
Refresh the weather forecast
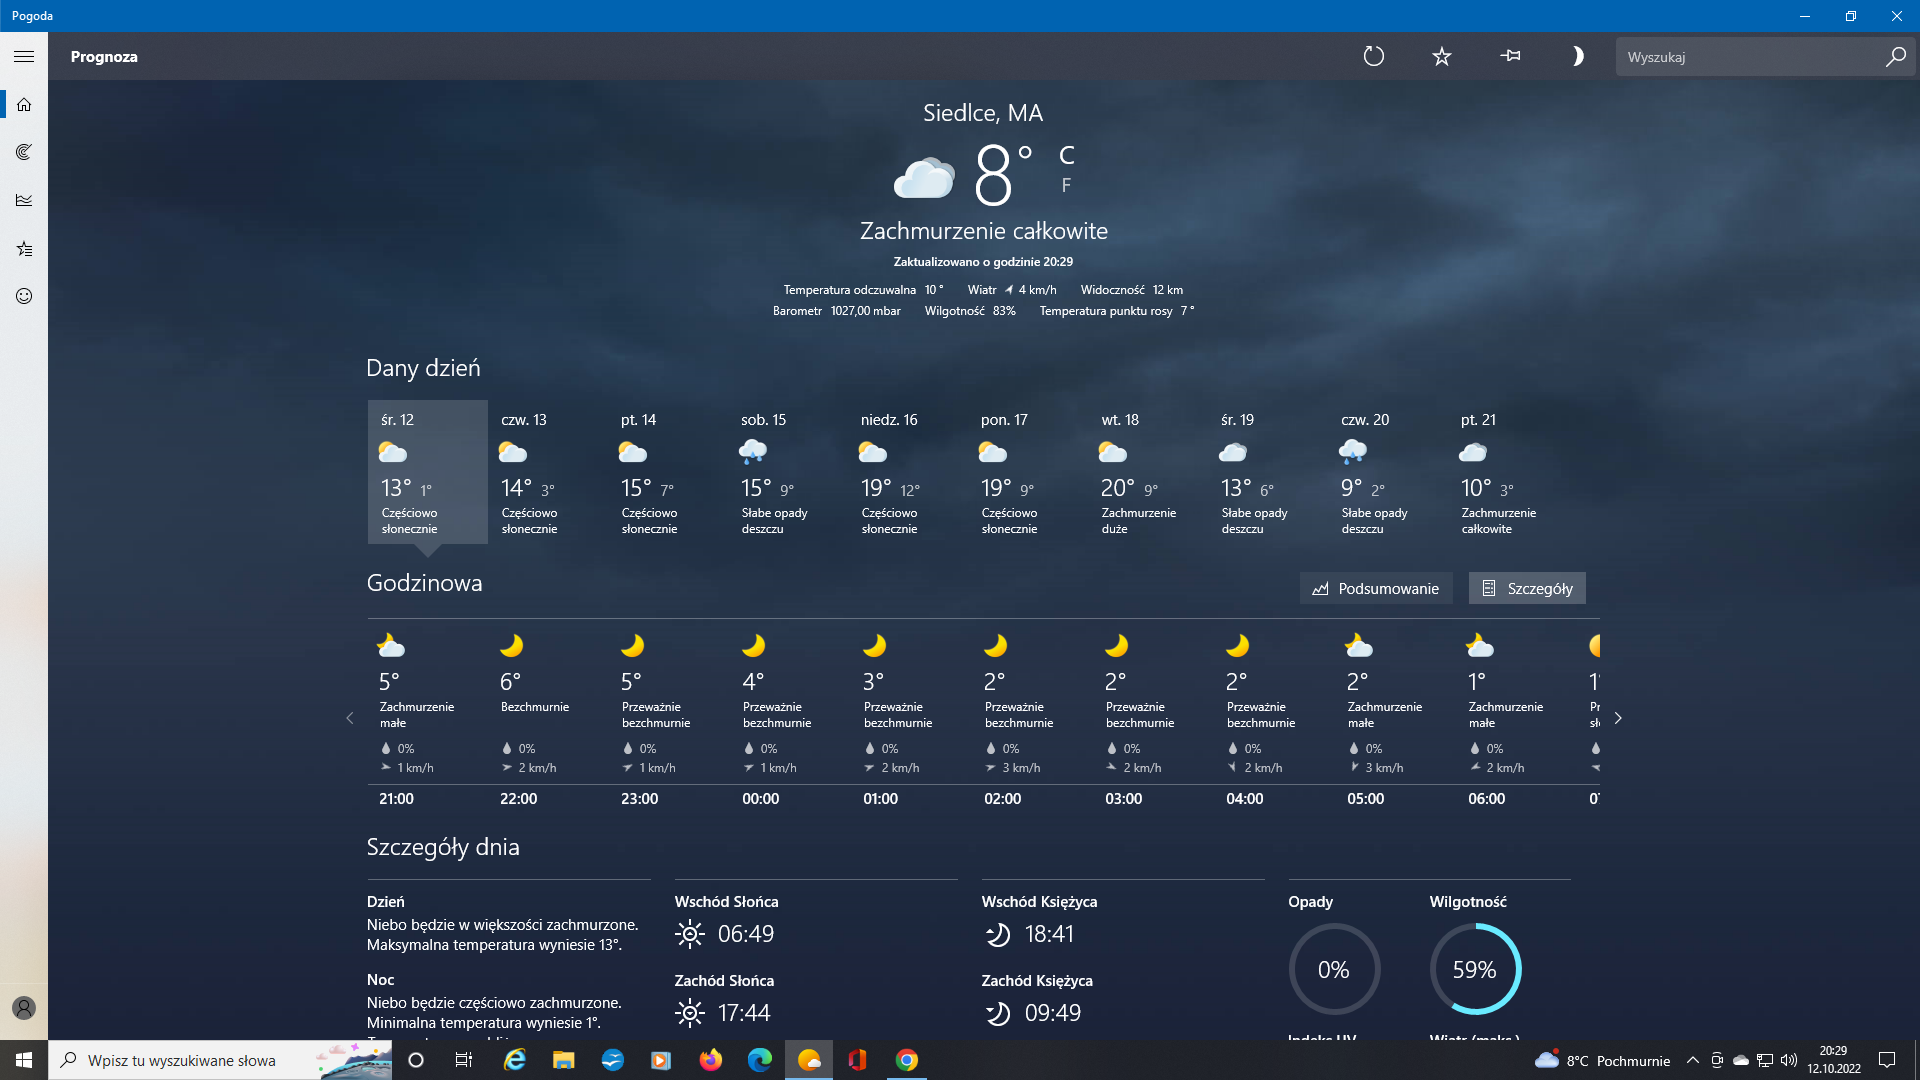pos(1374,57)
